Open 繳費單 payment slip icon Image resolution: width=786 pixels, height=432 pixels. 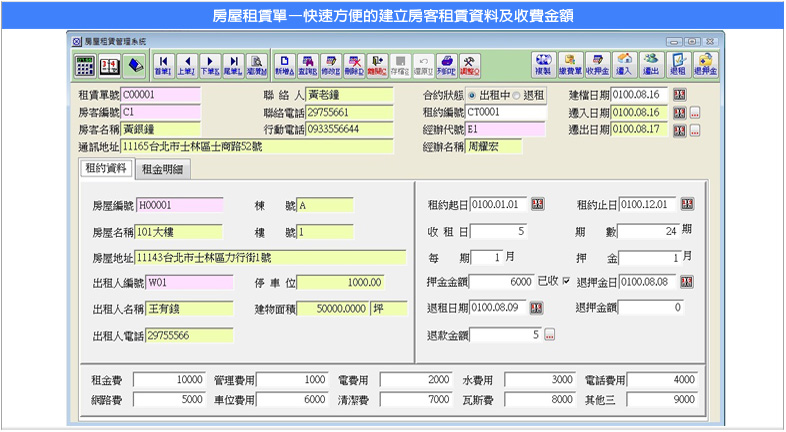(570, 65)
